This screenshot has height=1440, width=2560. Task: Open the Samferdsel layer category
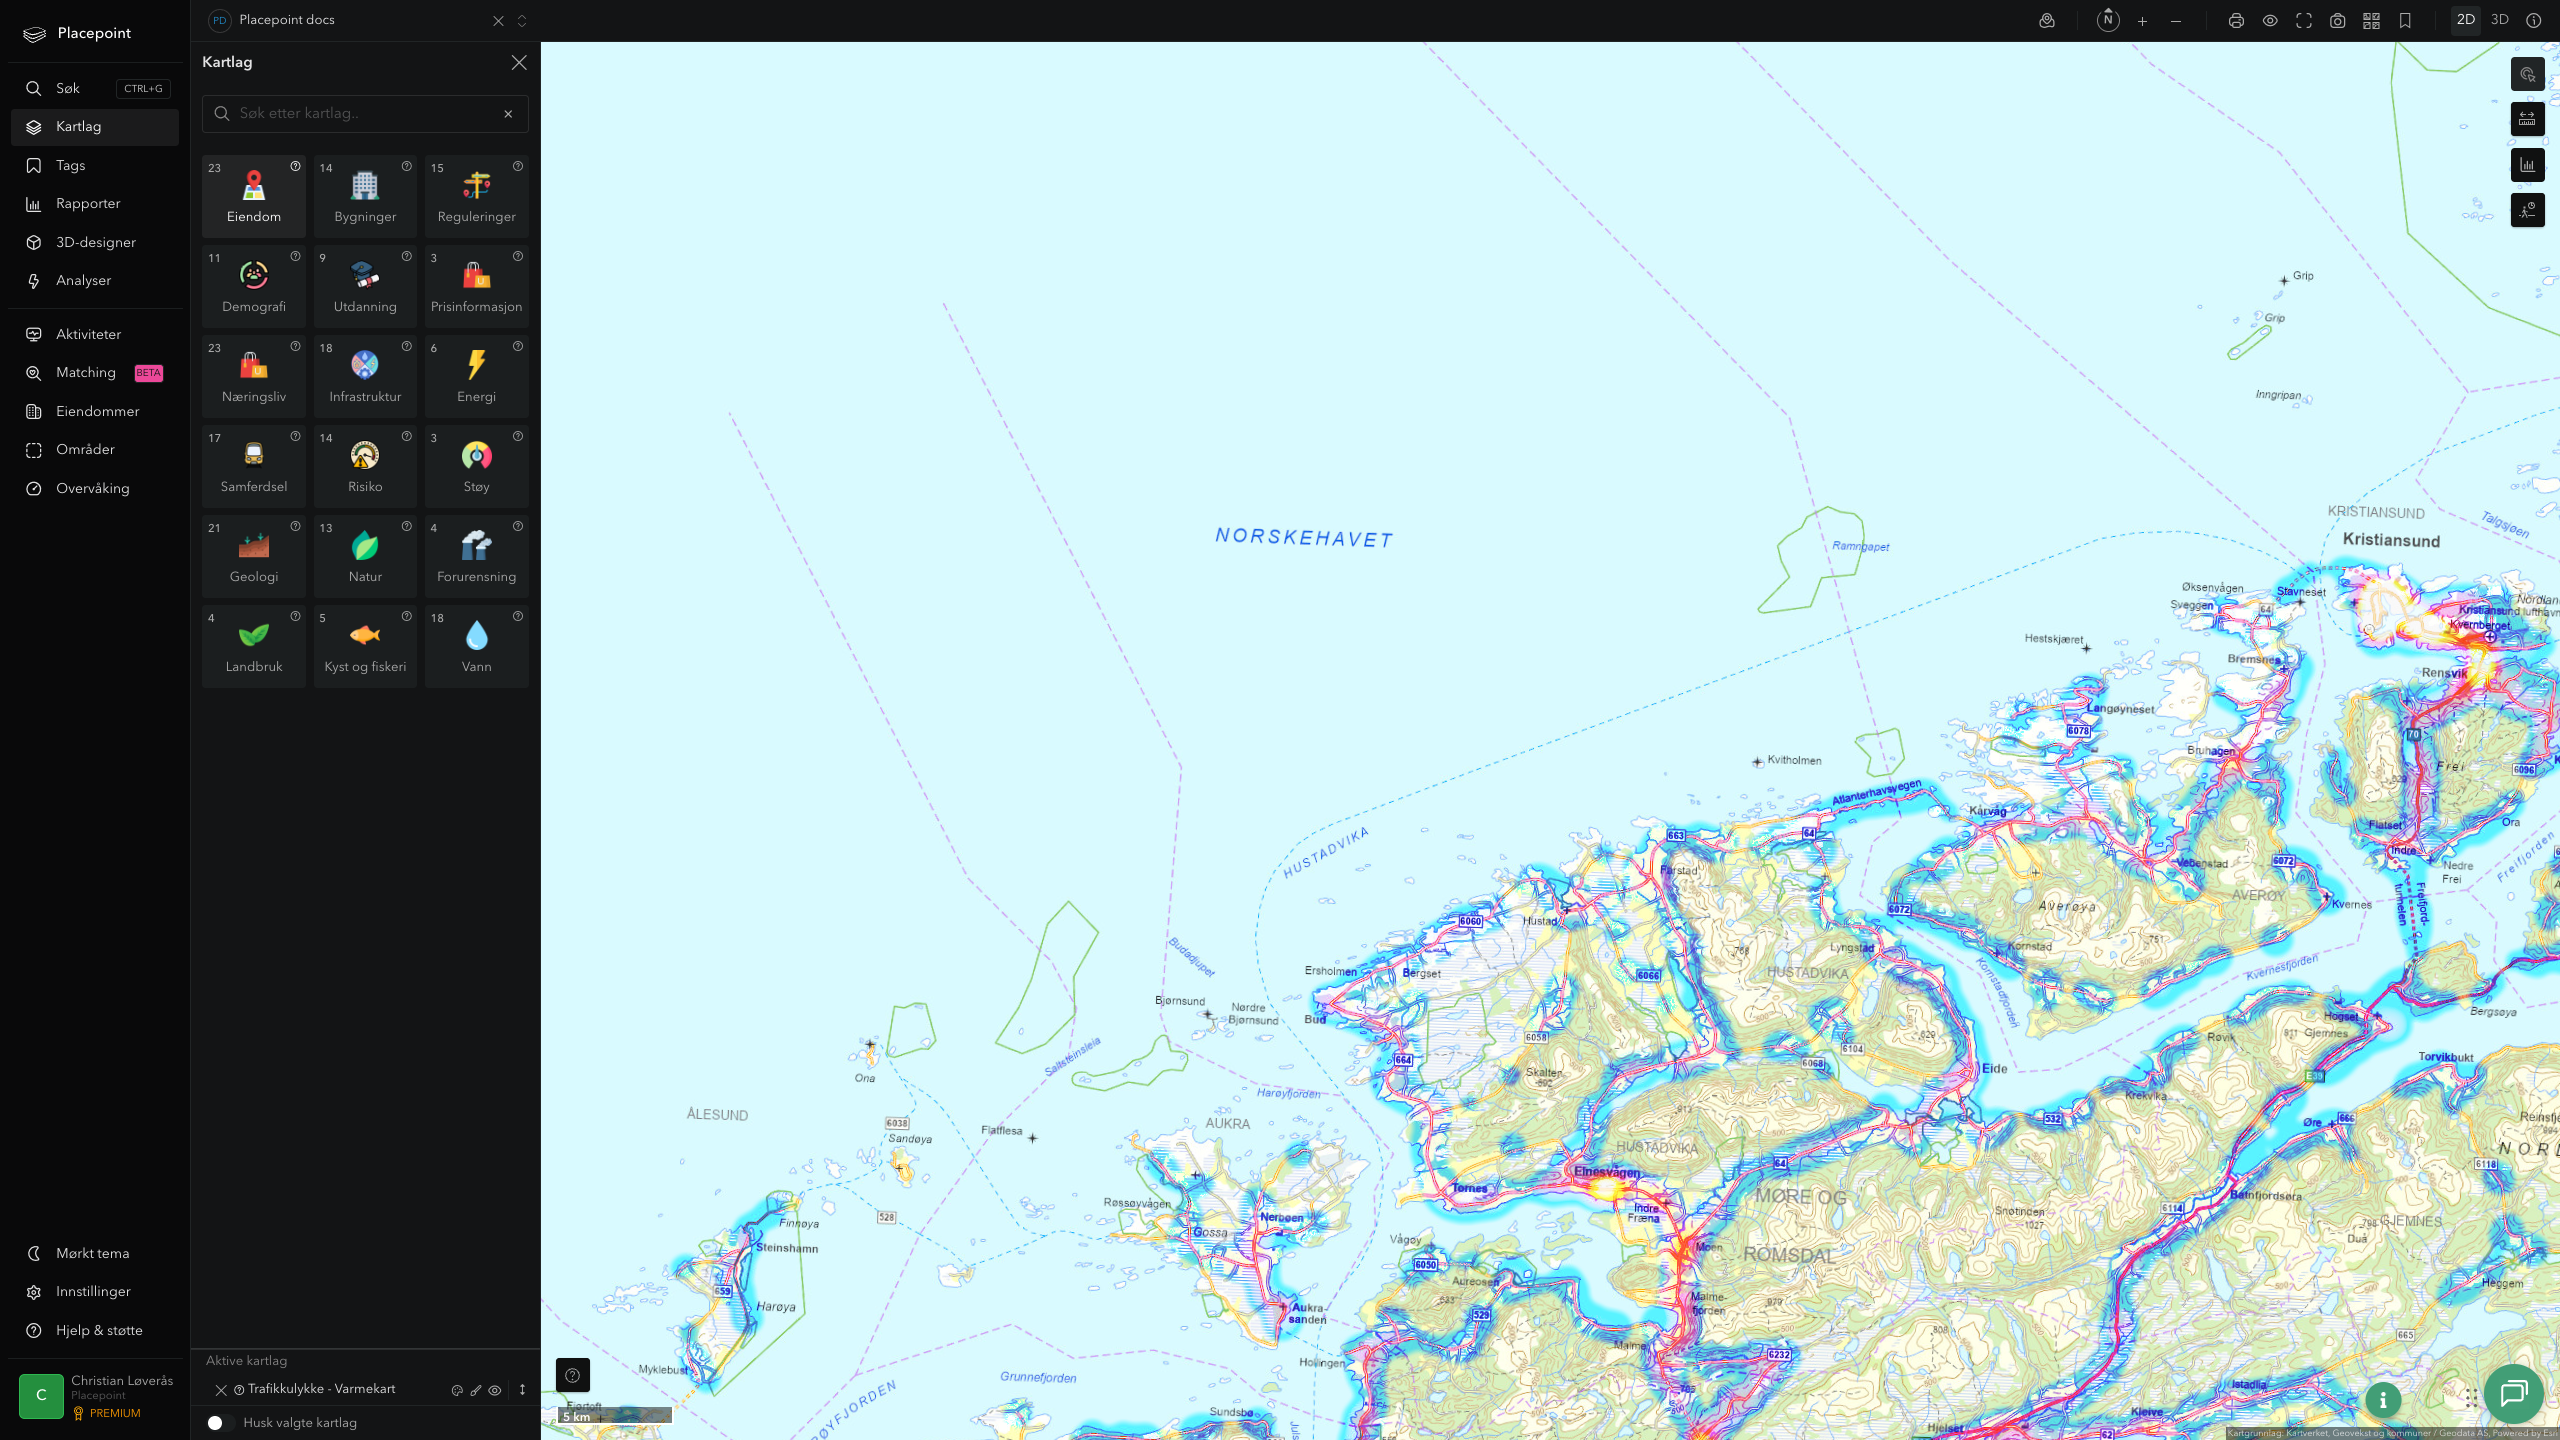[x=254, y=466]
